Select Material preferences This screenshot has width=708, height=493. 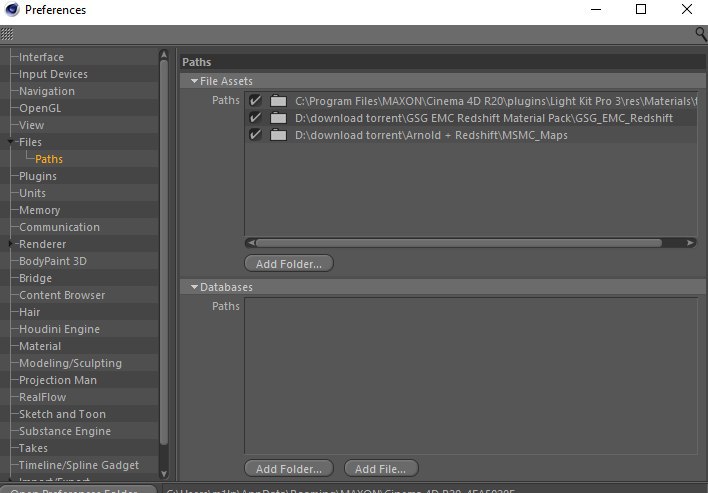pos(40,346)
